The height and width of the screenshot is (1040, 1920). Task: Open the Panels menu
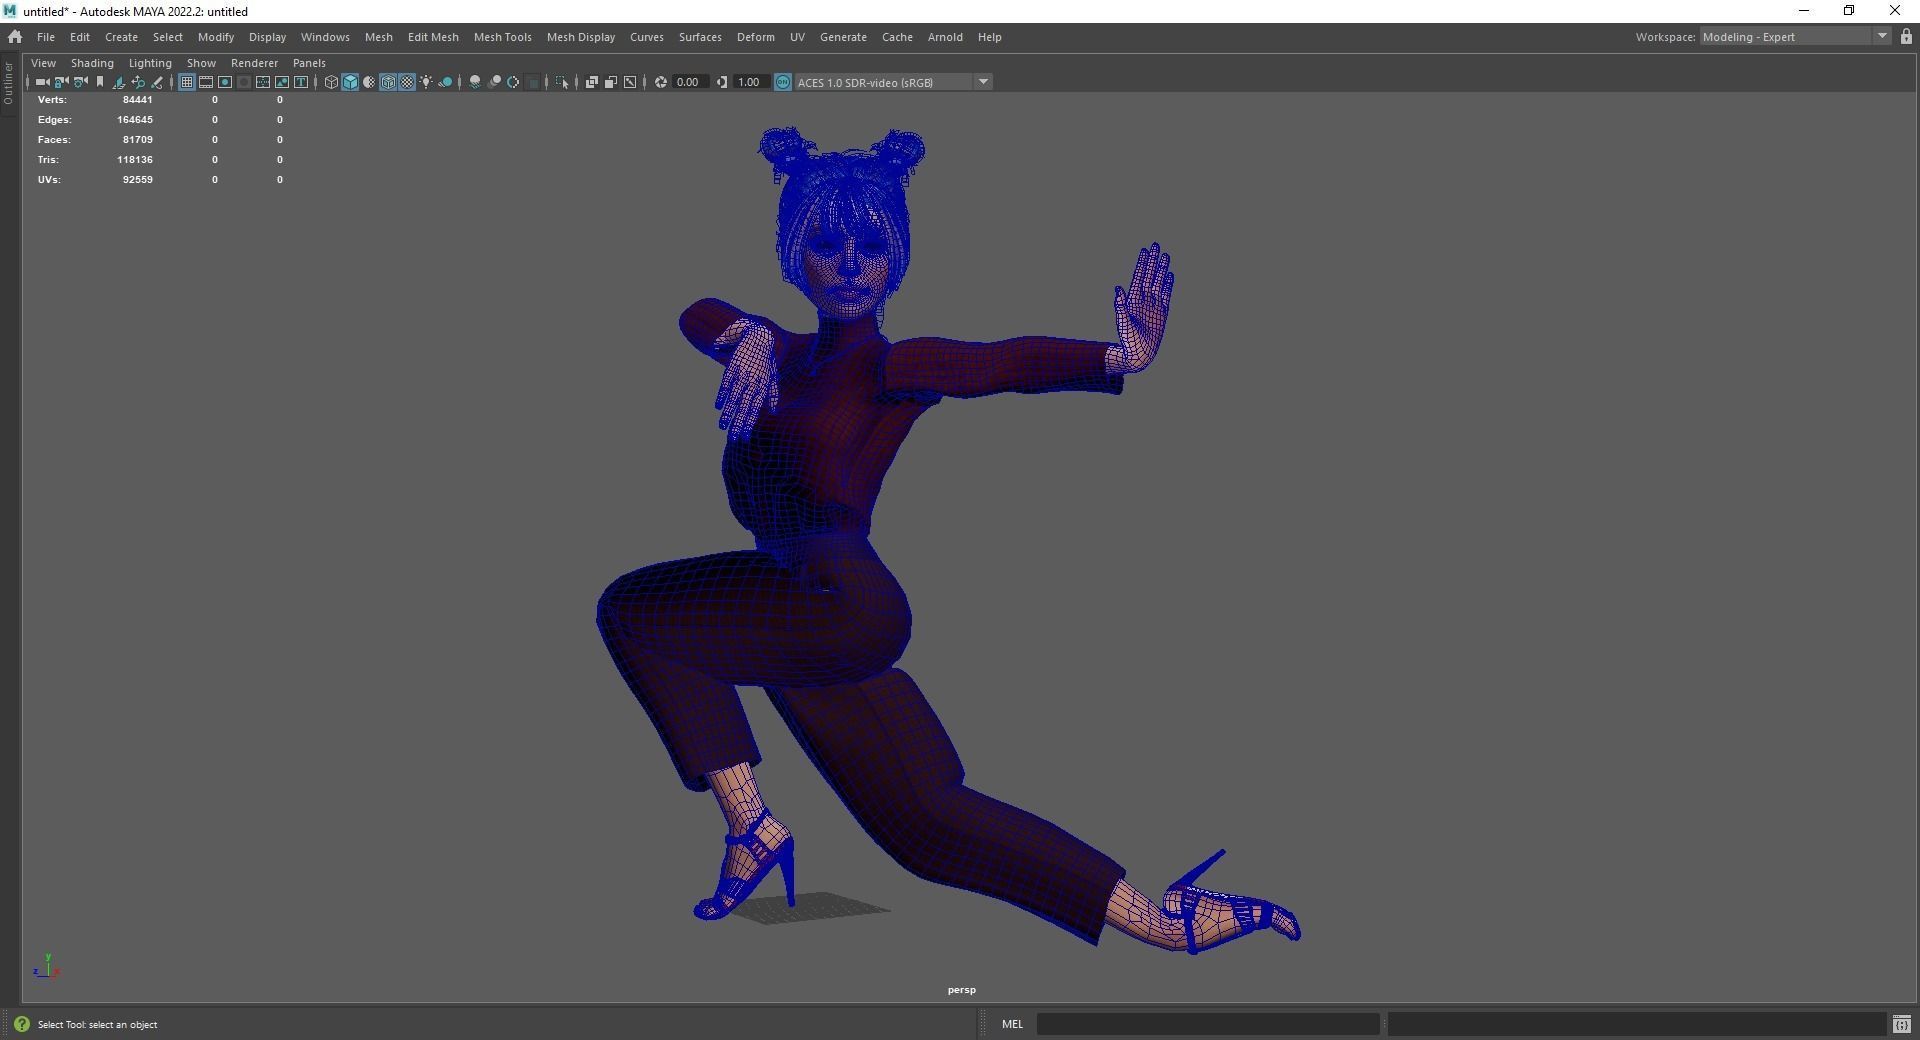(x=309, y=63)
